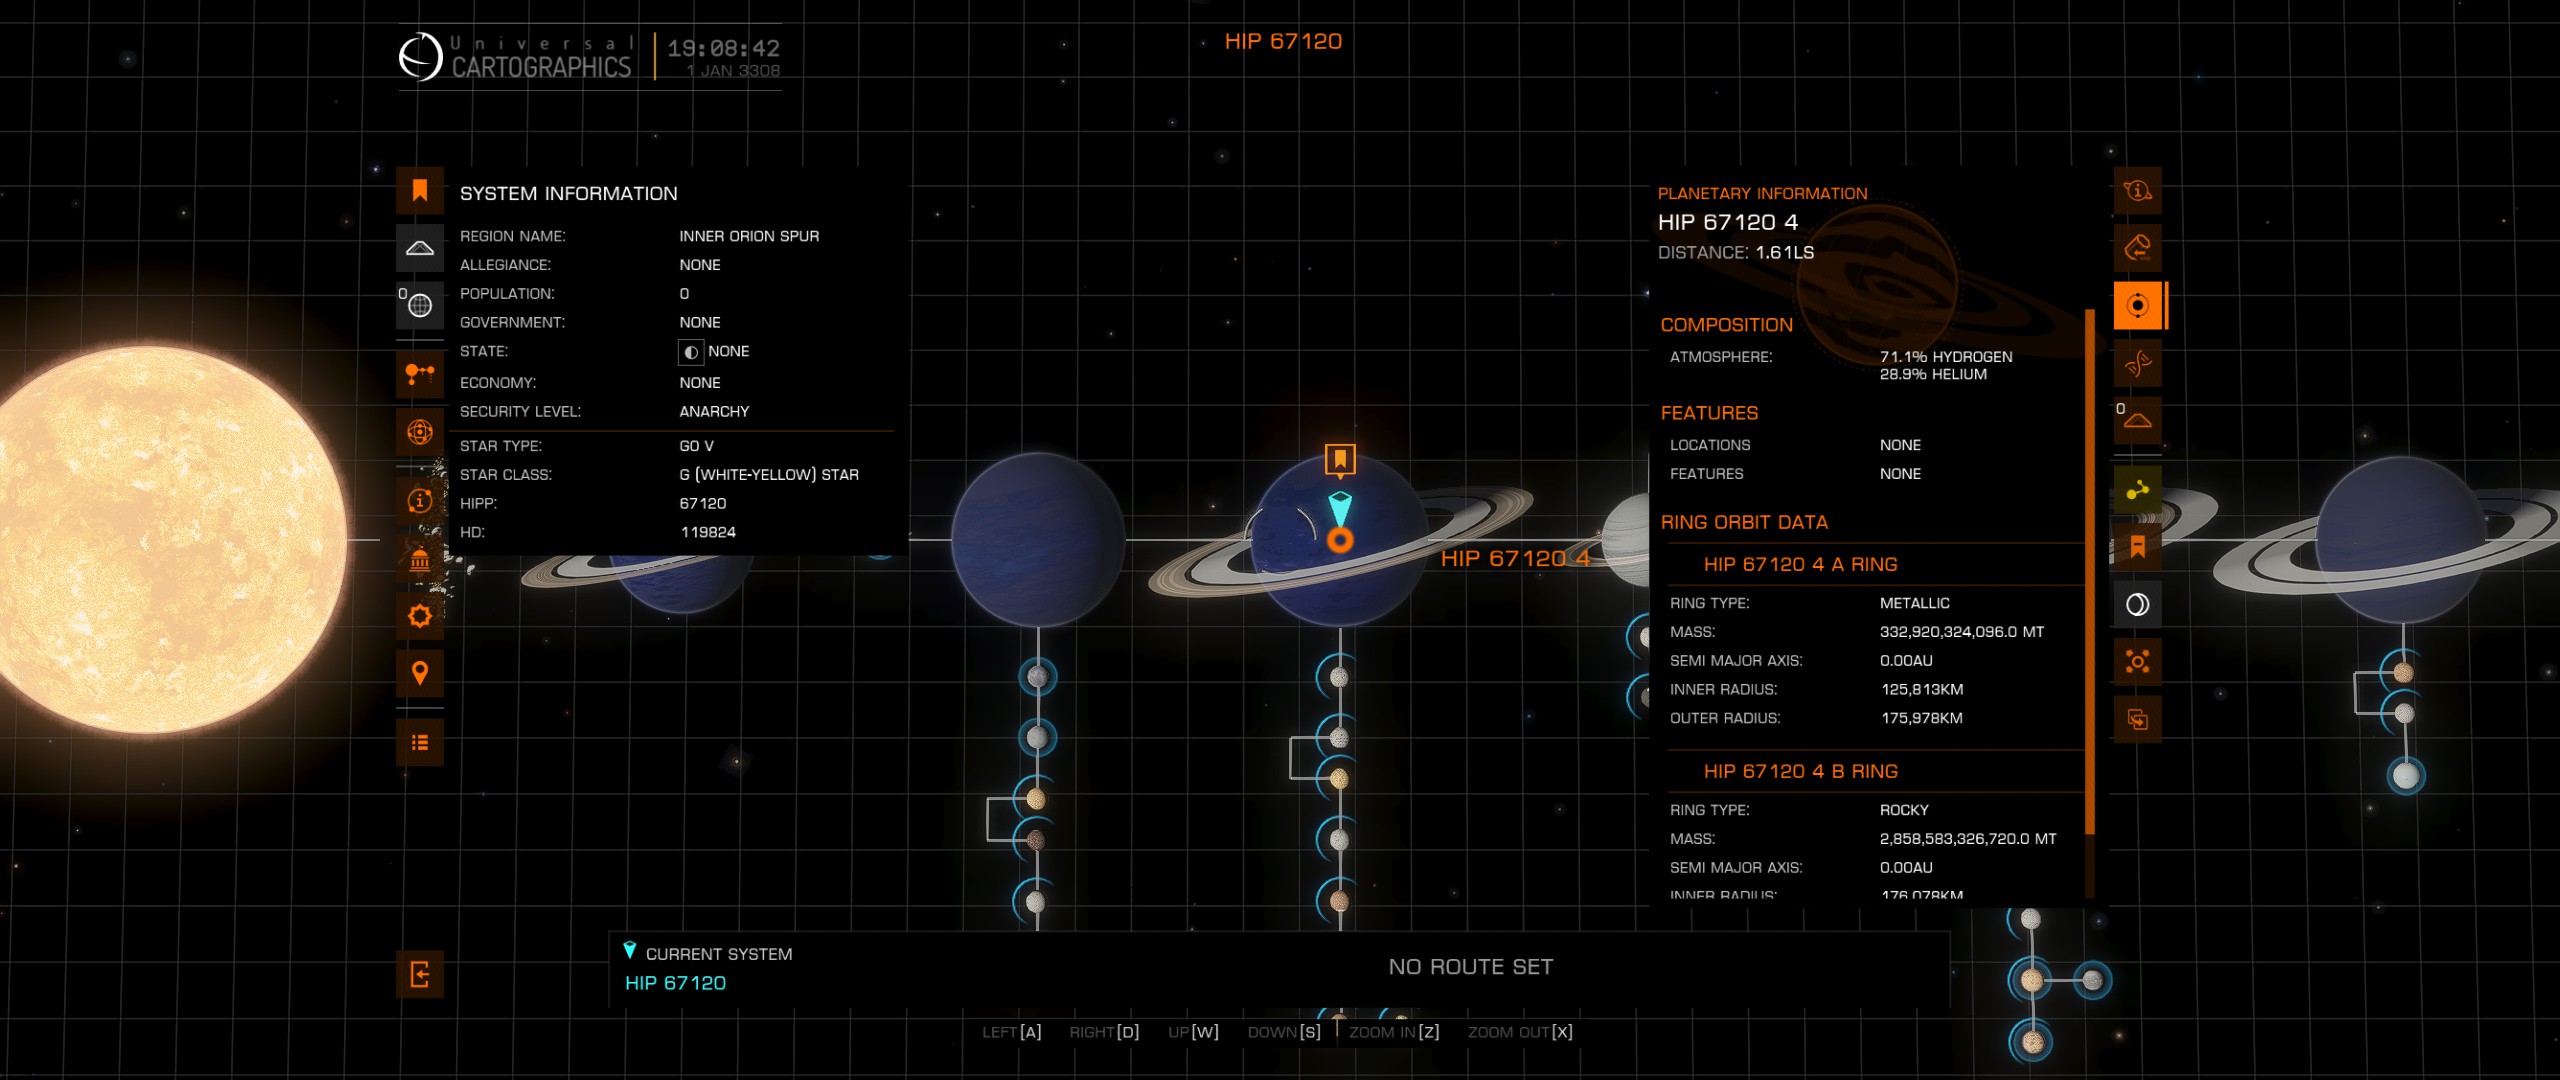This screenshot has height=1080, width=2560.
Task: Click the INNER ORION SPUR region value
Action: coord(749,236)
